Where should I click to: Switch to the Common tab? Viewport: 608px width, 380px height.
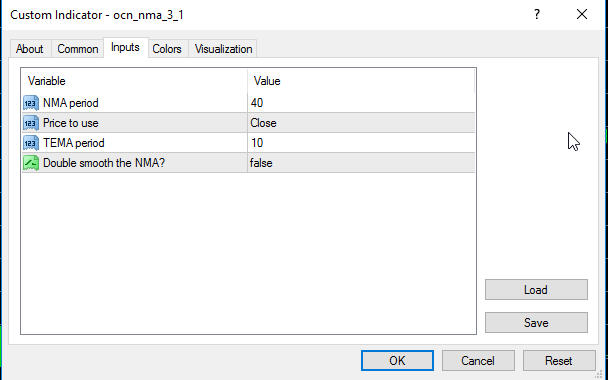78,49
